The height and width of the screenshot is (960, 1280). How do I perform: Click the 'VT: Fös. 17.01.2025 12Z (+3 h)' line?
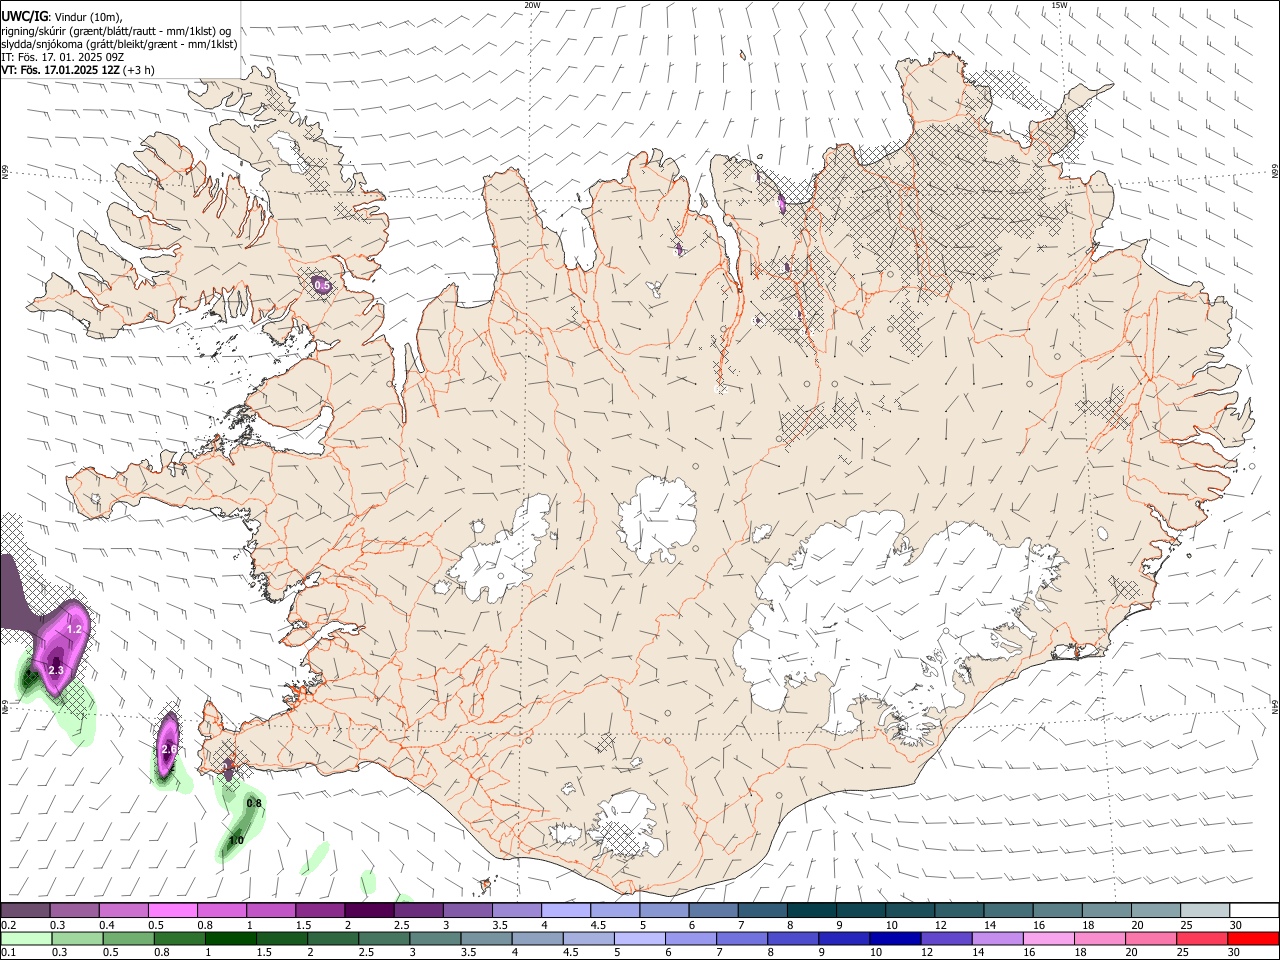tap(78, 70)
